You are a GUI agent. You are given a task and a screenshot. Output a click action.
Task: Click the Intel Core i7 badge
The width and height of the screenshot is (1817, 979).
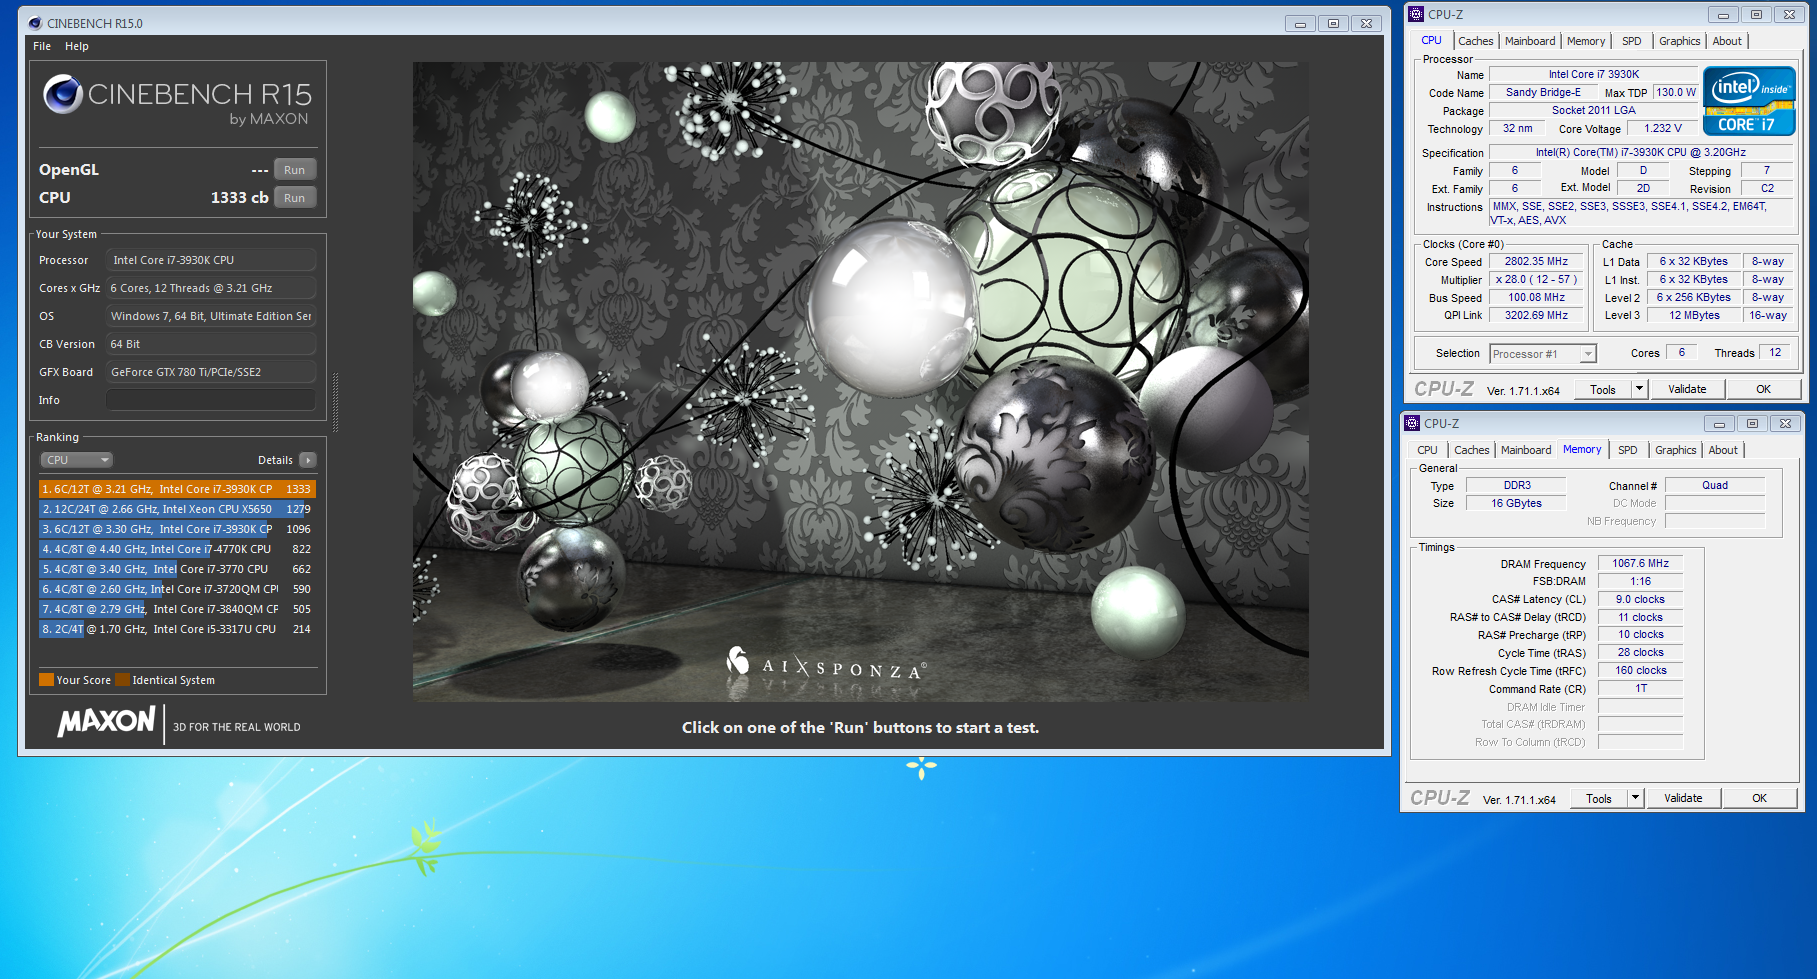[1749, 101]
